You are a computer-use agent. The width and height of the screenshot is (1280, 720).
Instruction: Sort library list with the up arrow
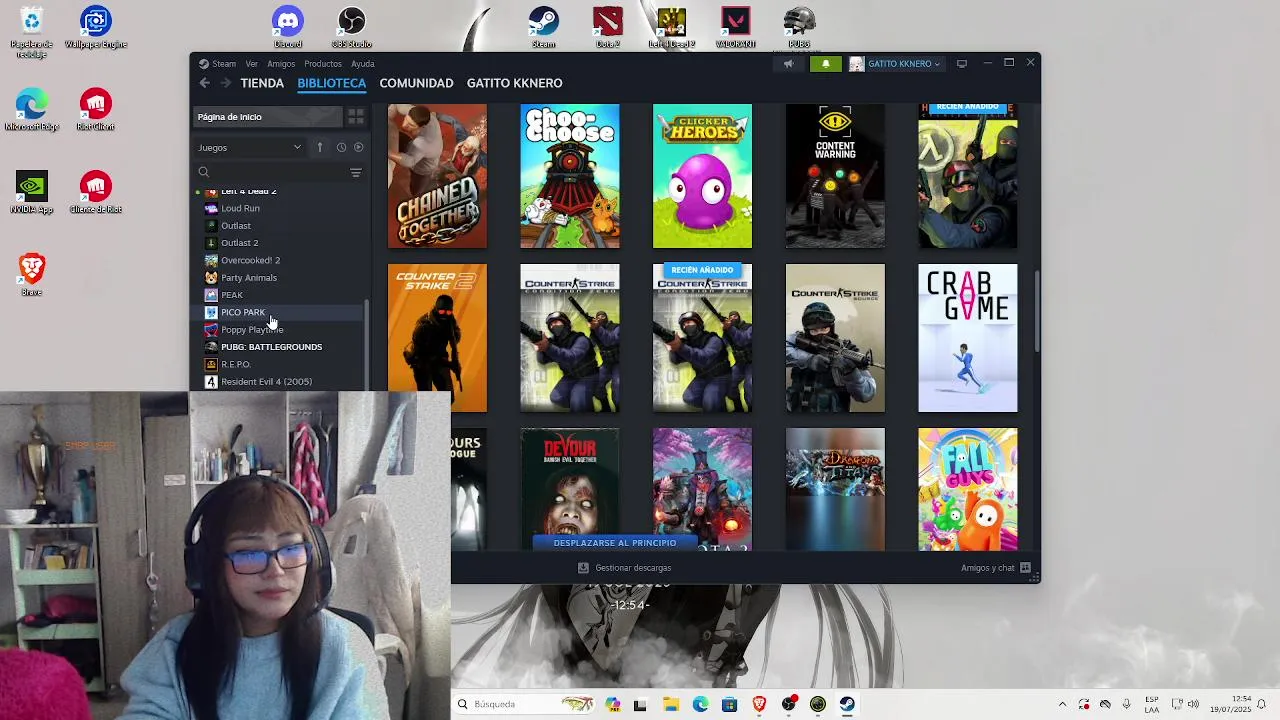point(320,147)
